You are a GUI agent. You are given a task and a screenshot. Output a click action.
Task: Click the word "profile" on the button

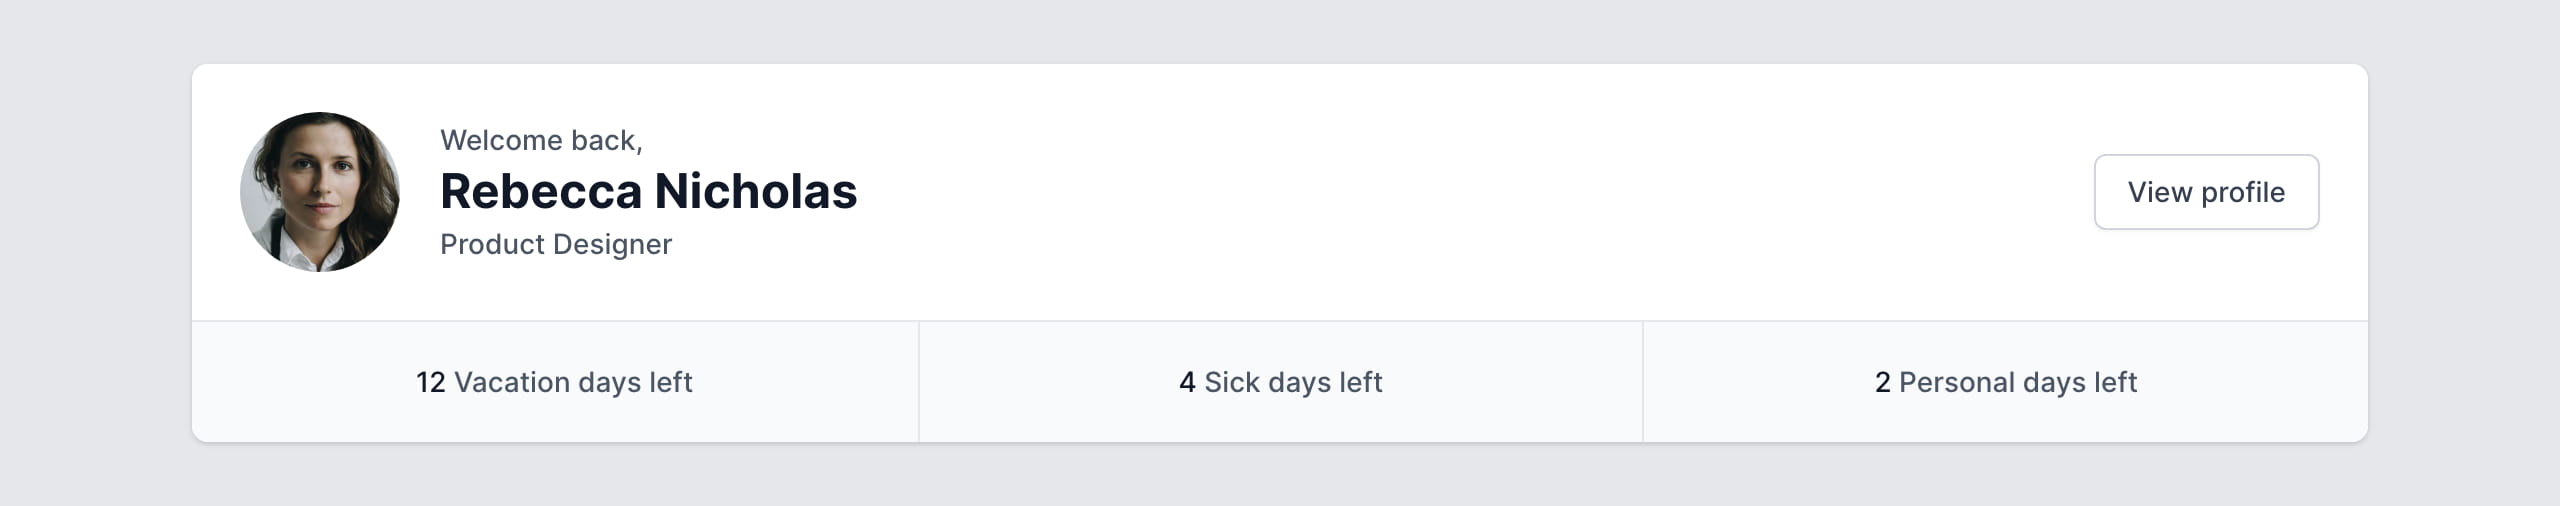(x=2243, y=192)
